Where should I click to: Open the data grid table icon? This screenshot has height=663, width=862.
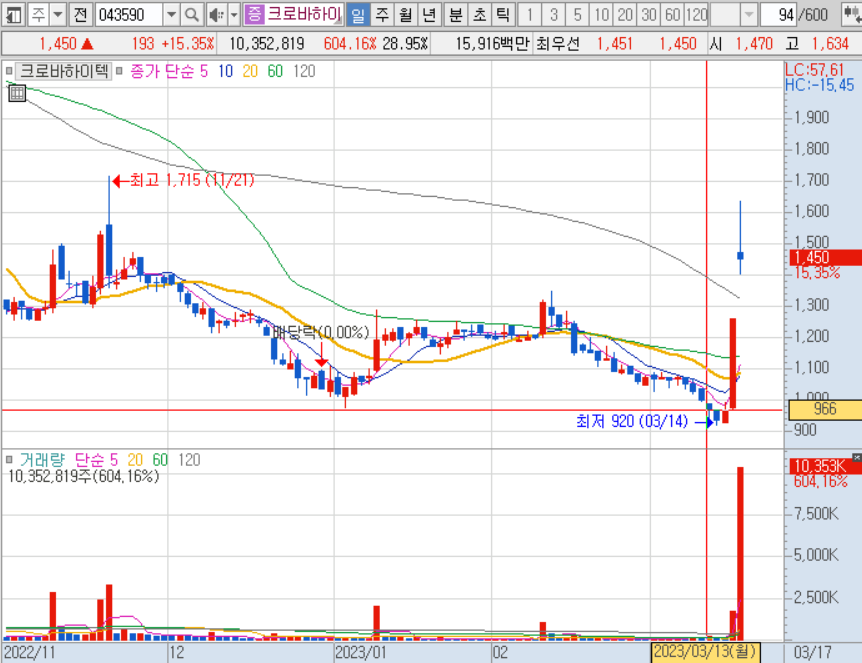click(17, 93)
